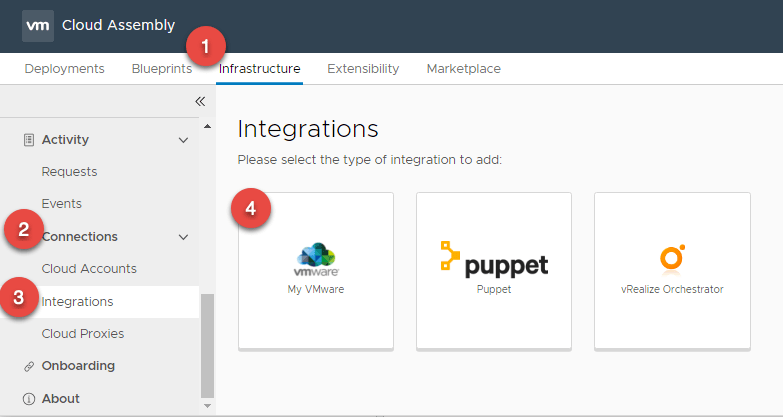The width and height of the screenshot is (783, 417).
Task: Switch to the Deployments tab
Action: click(64, 69)
